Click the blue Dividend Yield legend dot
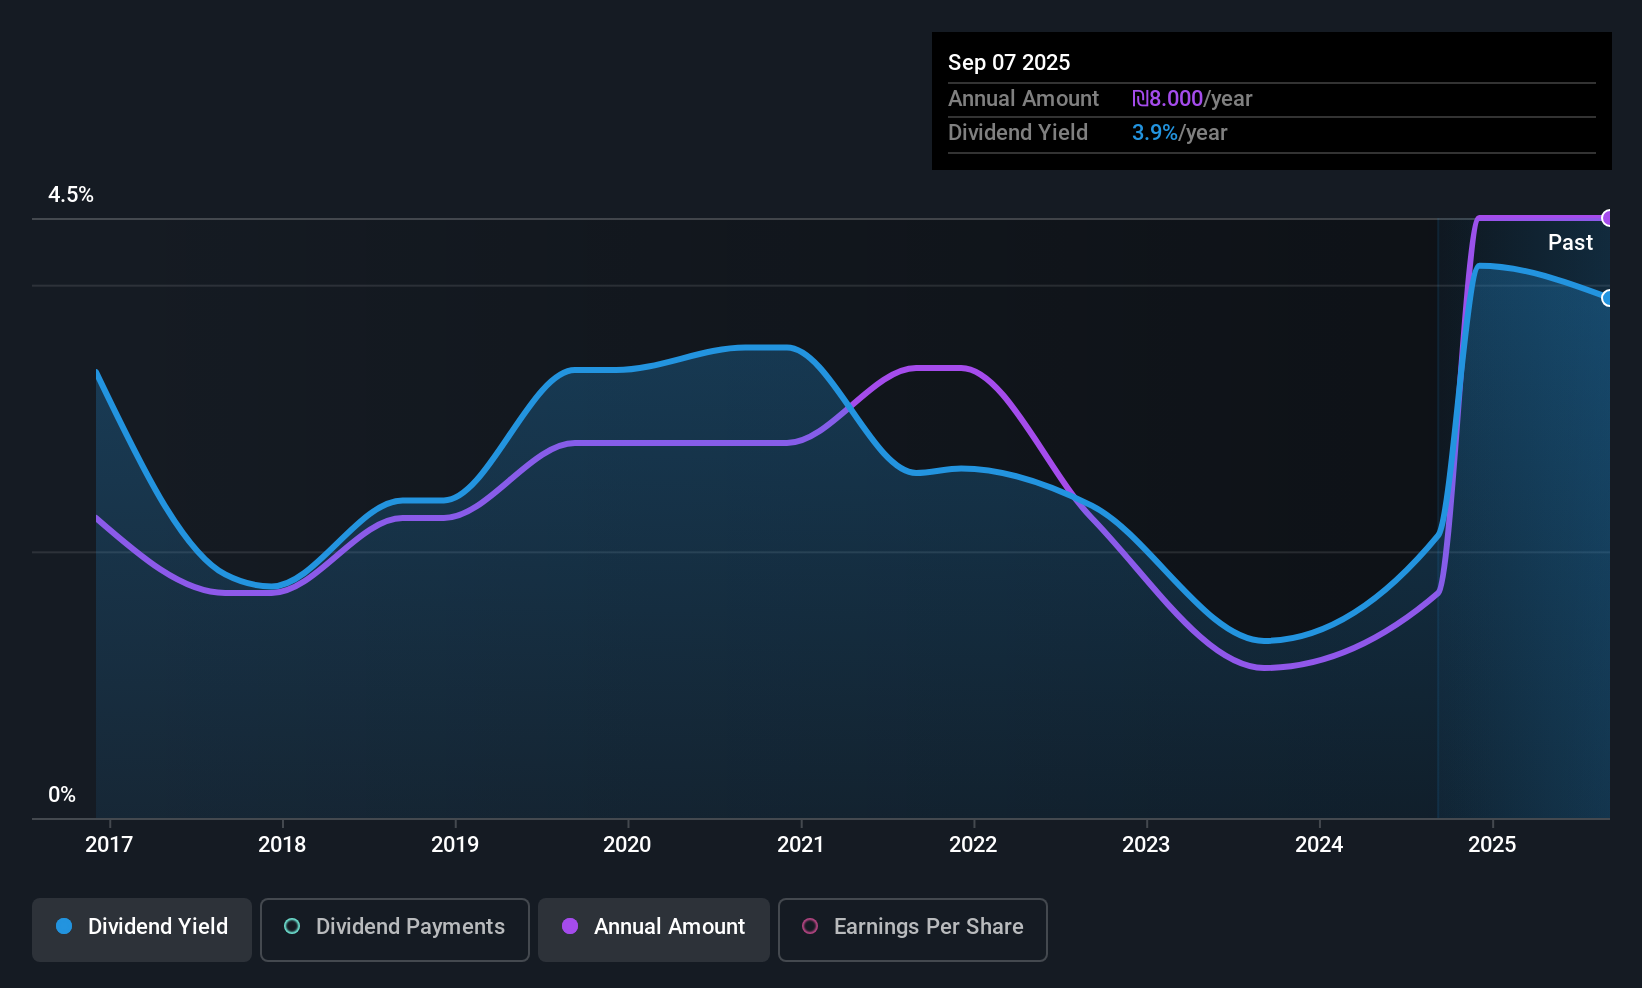 (64, 926)
